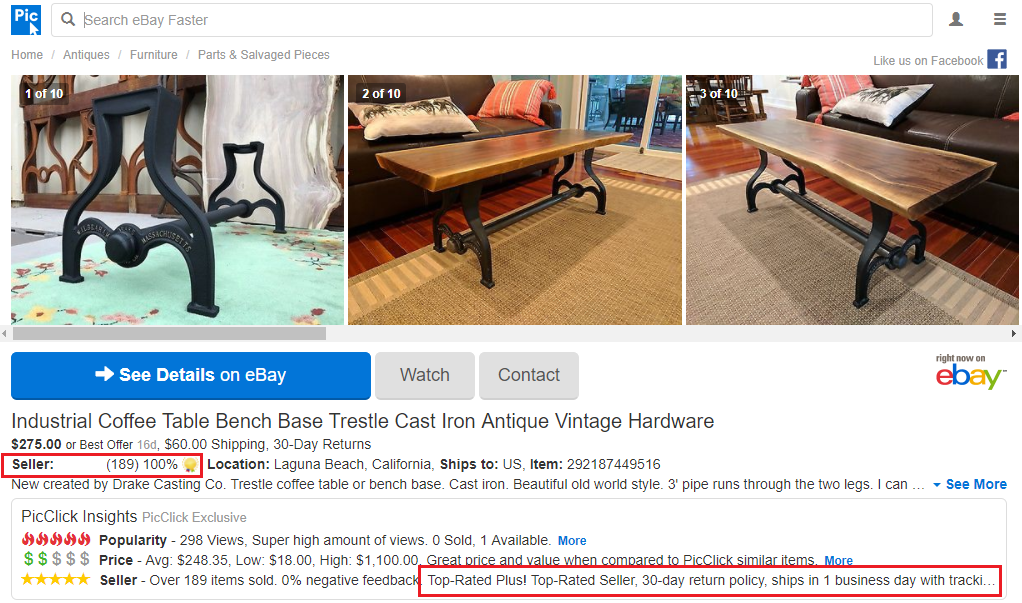Click the Contact button
This screenshot has width=1022, height=603.
pos(529,375)
